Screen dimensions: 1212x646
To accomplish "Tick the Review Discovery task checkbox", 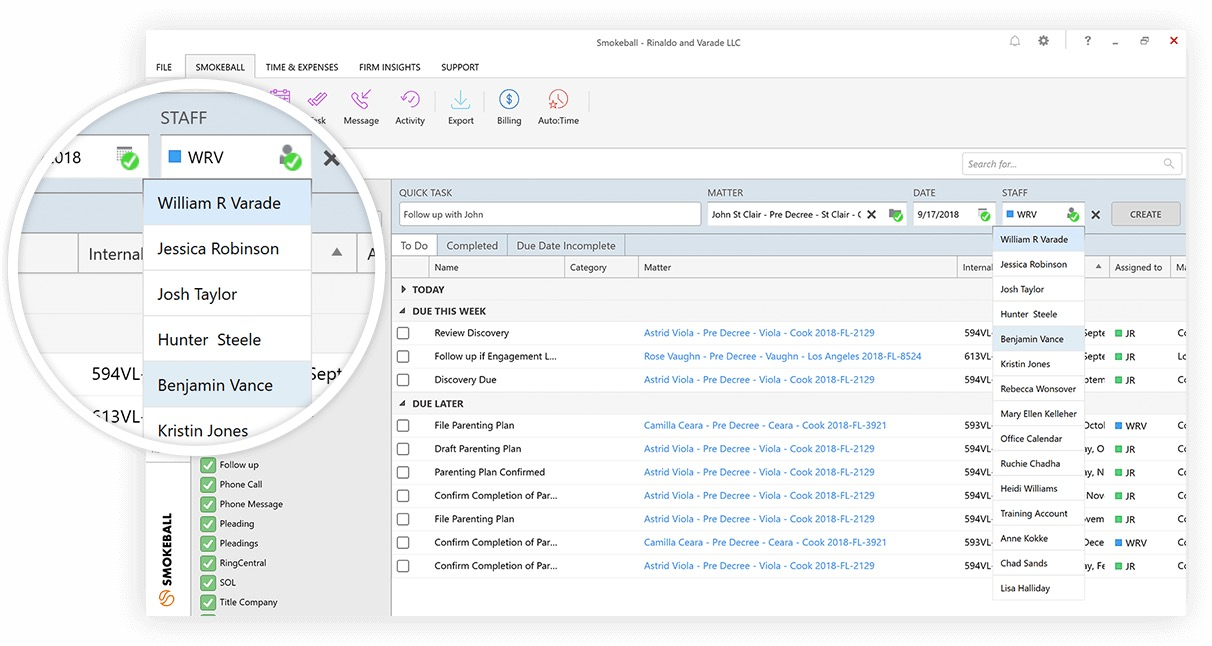I will (x=403, y=333).
